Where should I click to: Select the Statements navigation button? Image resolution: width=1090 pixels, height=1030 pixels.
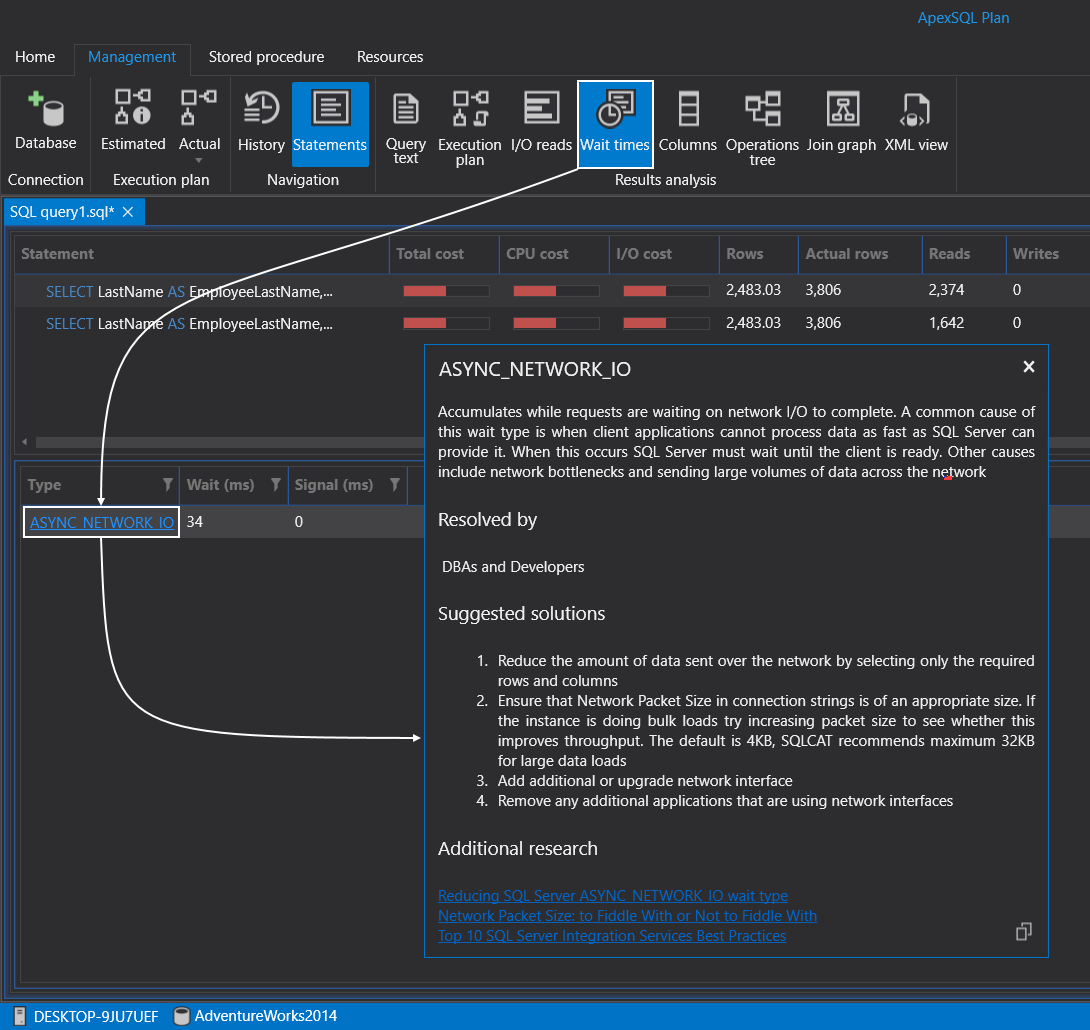click(x=330, y=124)
